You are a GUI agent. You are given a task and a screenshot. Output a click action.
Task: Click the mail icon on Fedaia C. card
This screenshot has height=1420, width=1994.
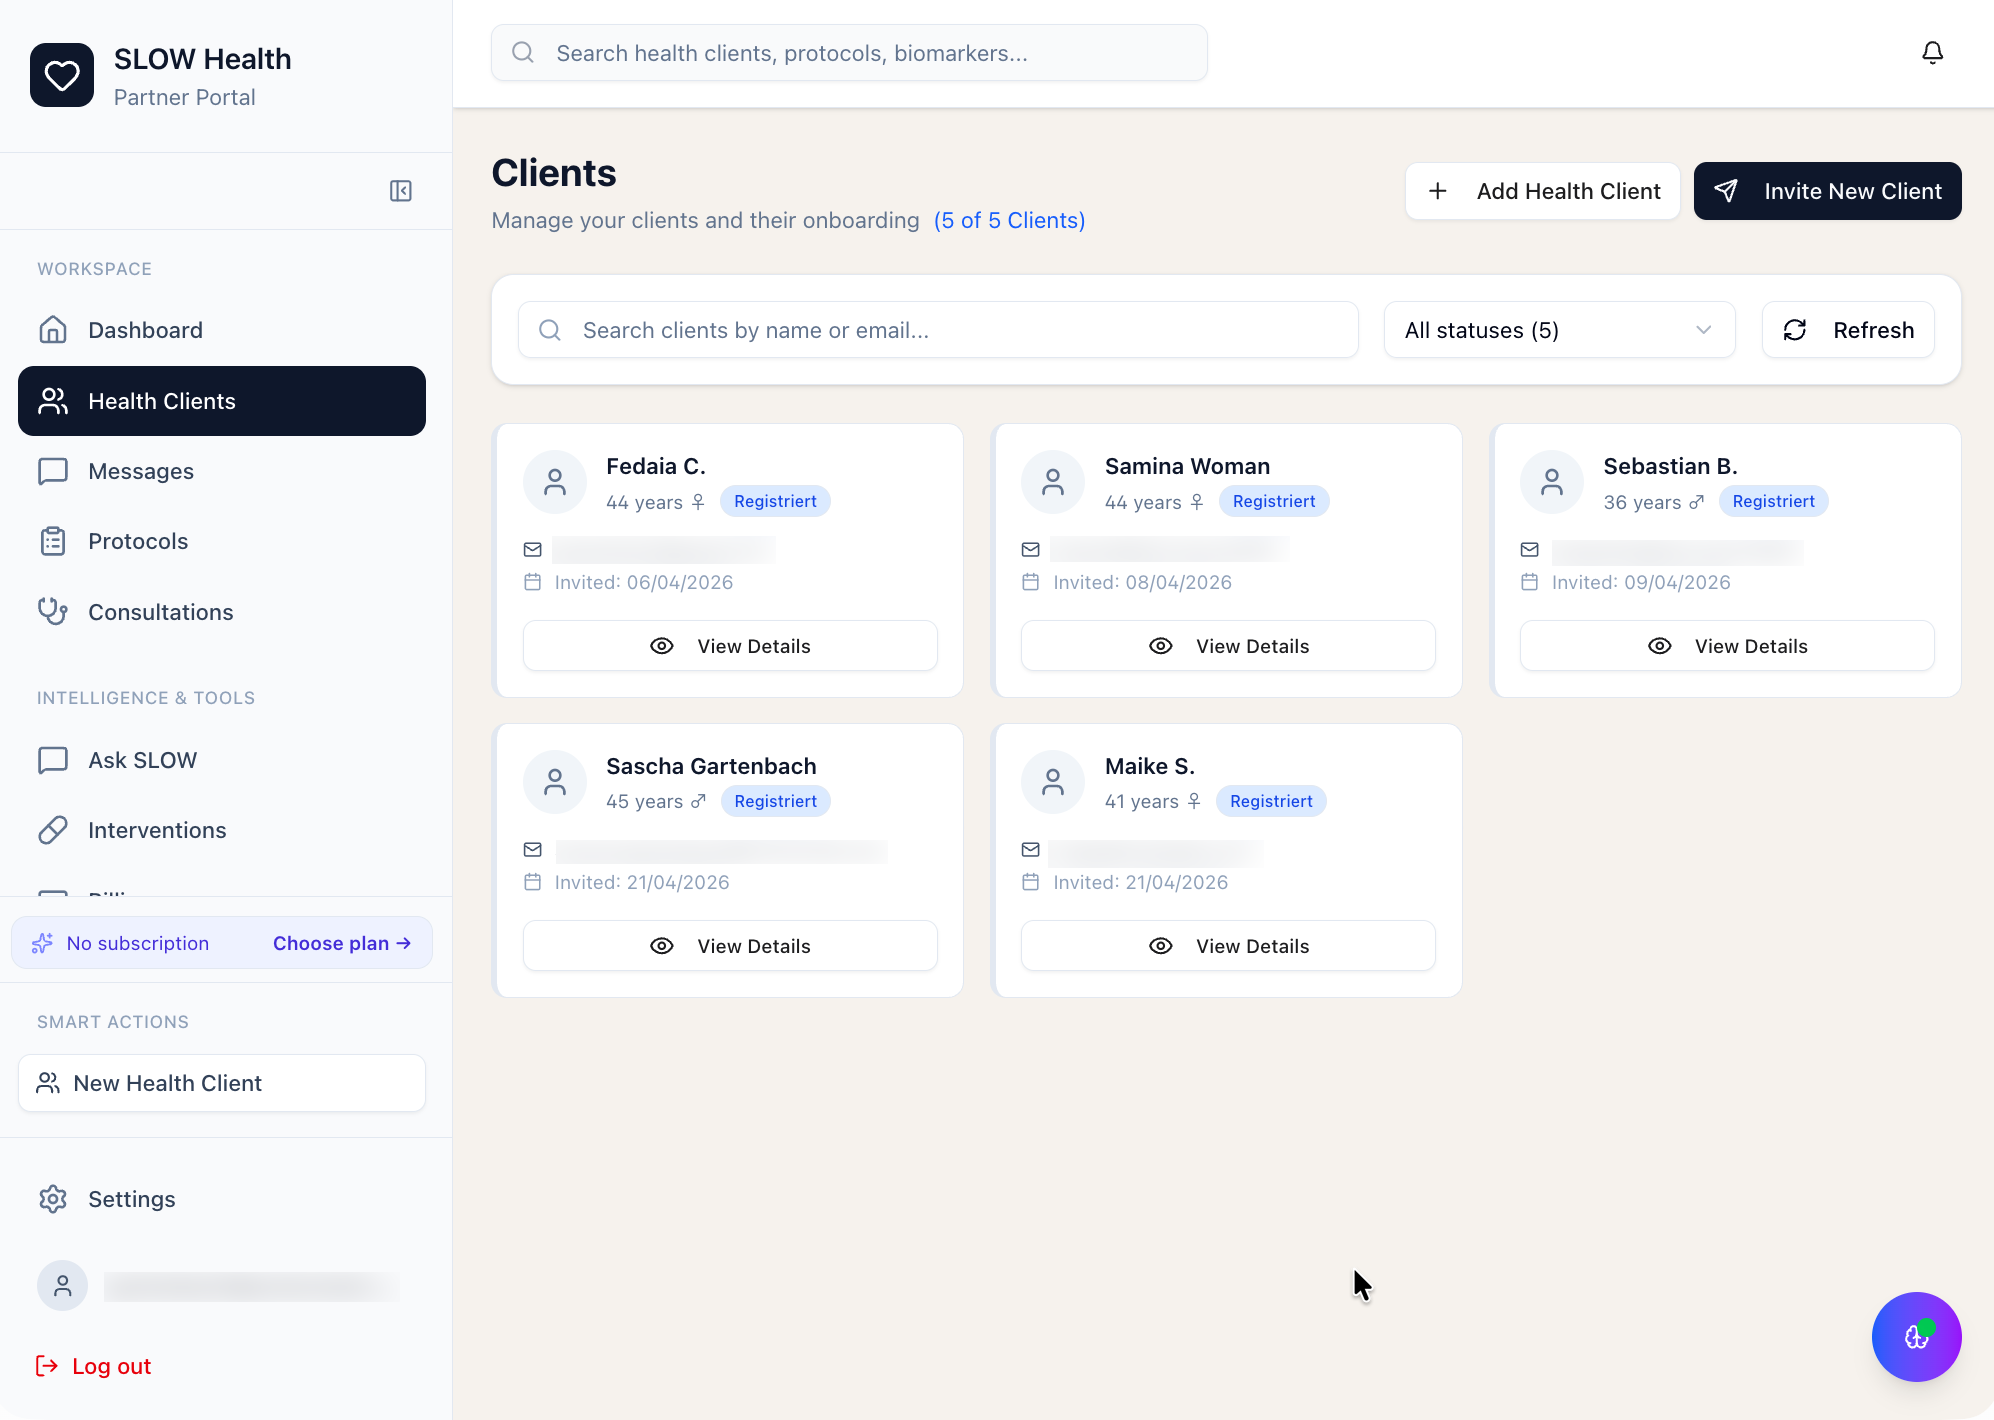pyautogui.click(x=533, y=550)
